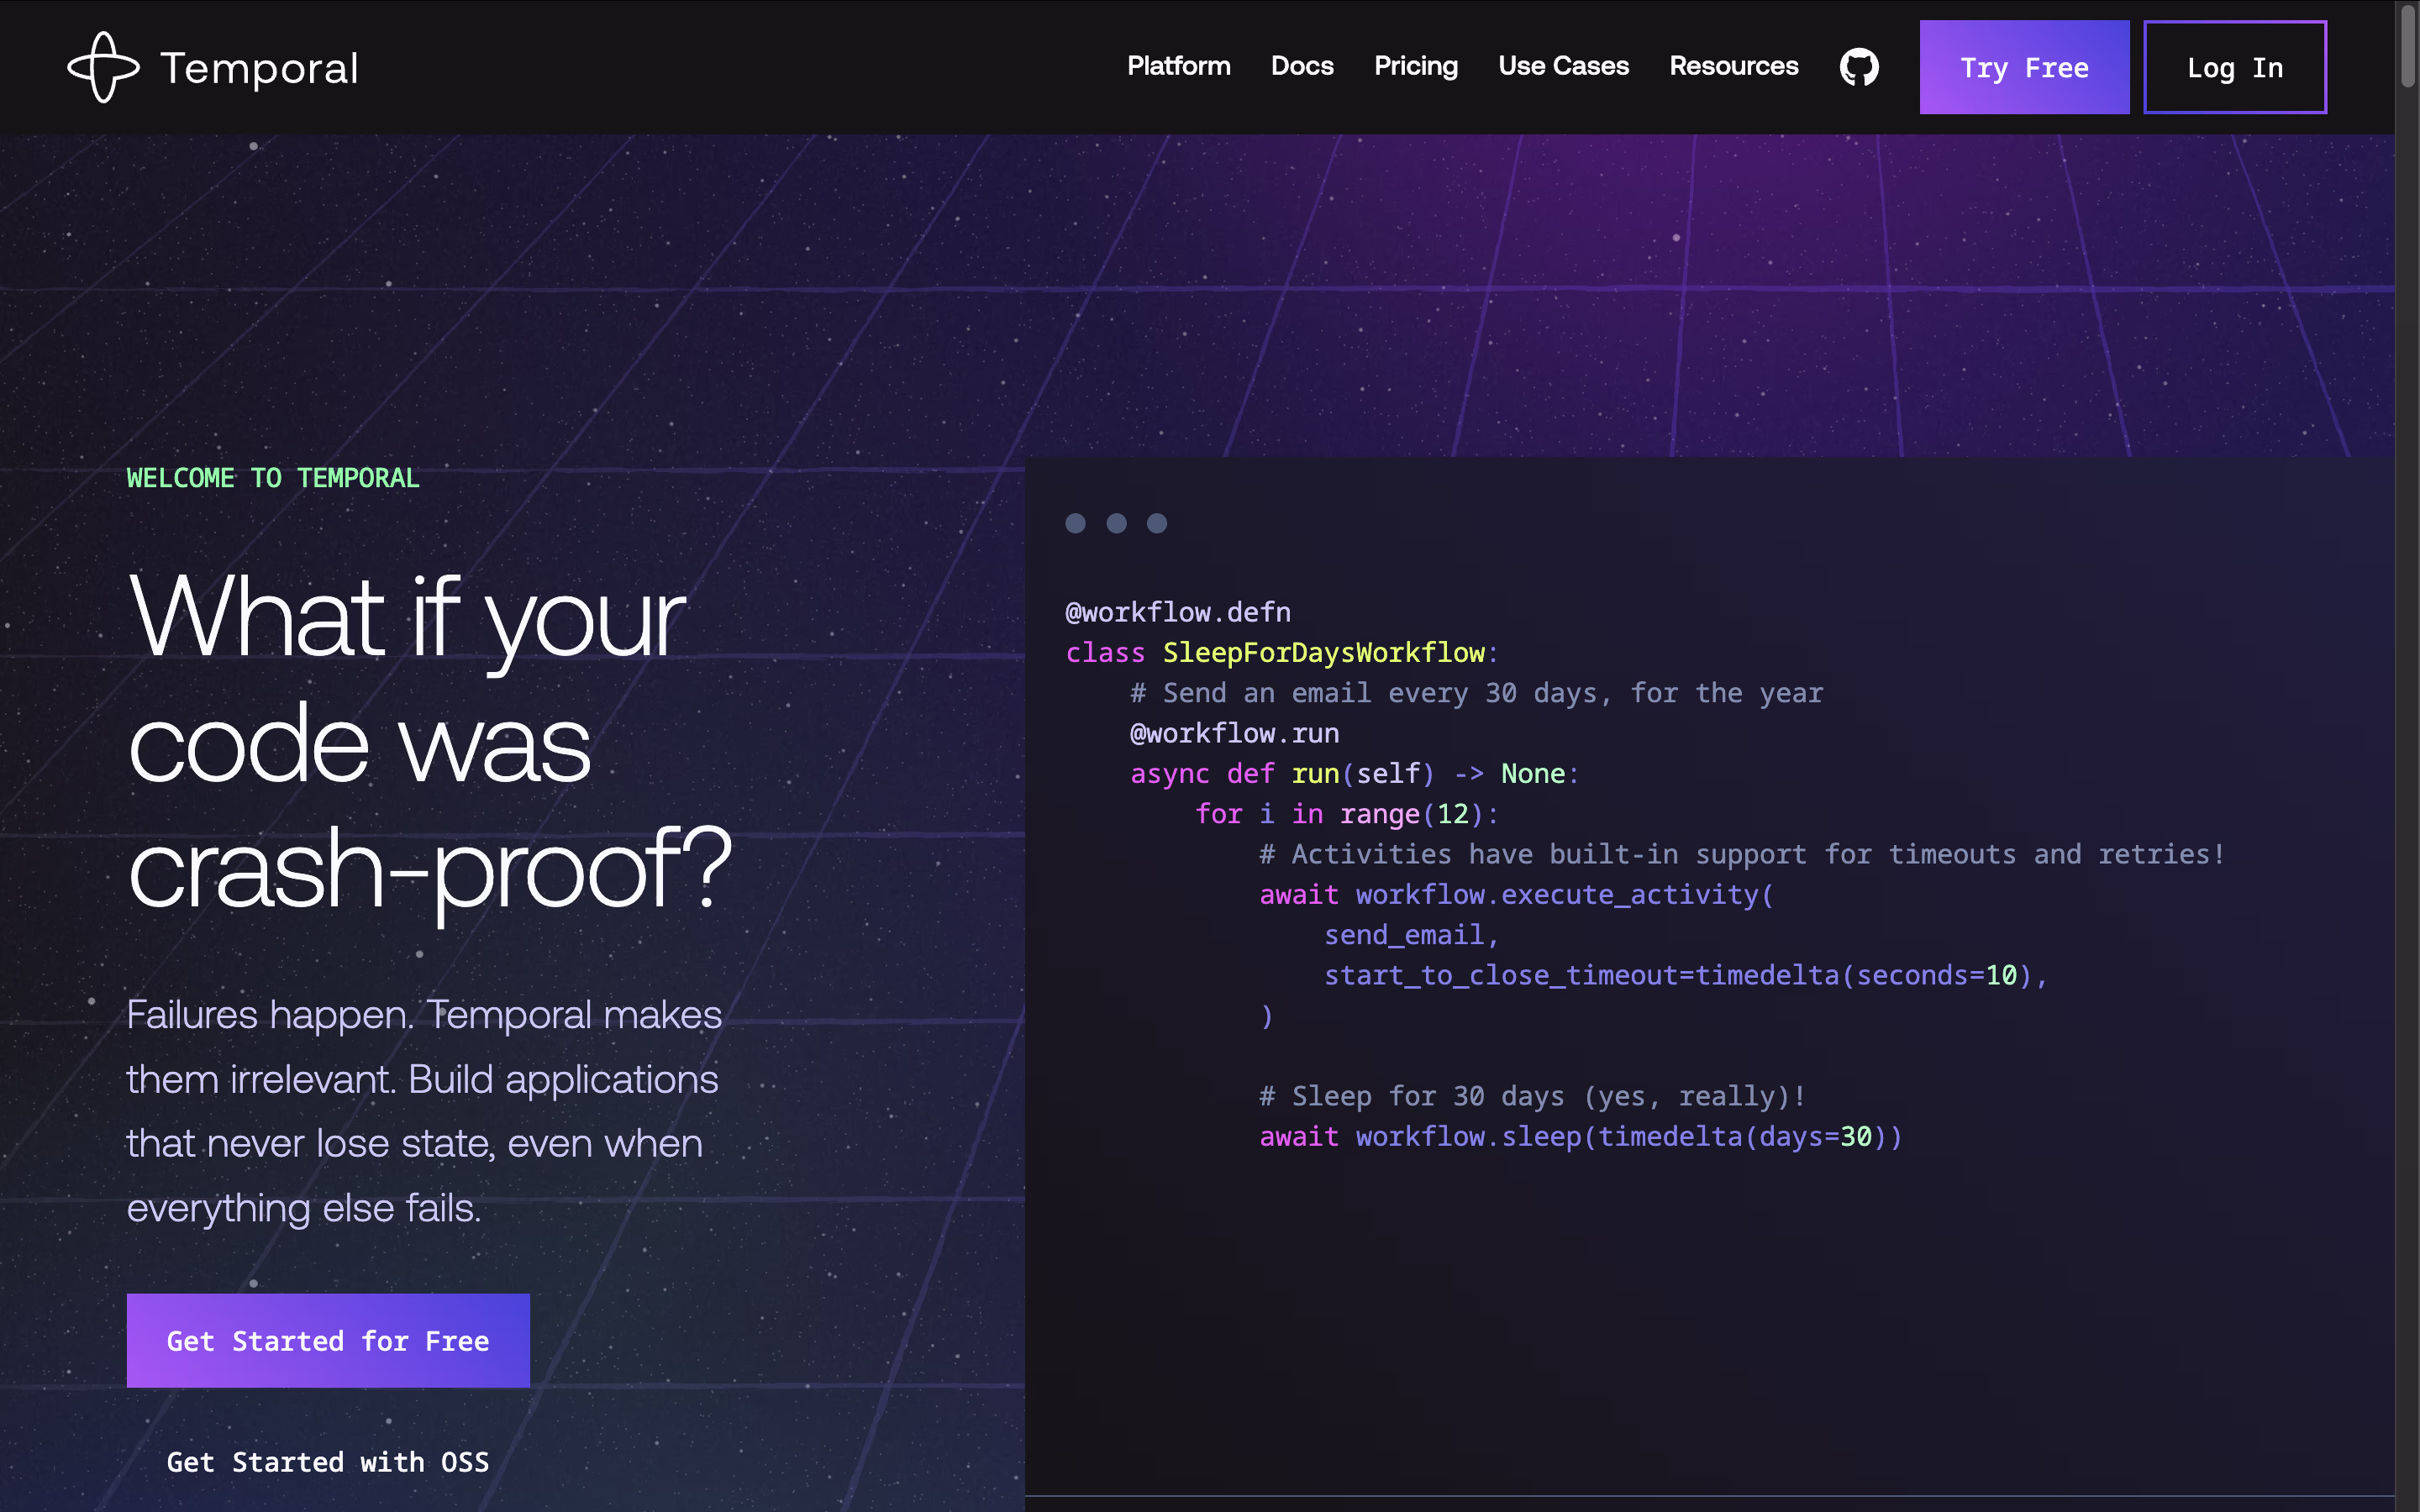Screen dimensions: 2420x1512
Task: Click the "Send an email every 30 days" comment
Action: click(x=1477, y=693)
